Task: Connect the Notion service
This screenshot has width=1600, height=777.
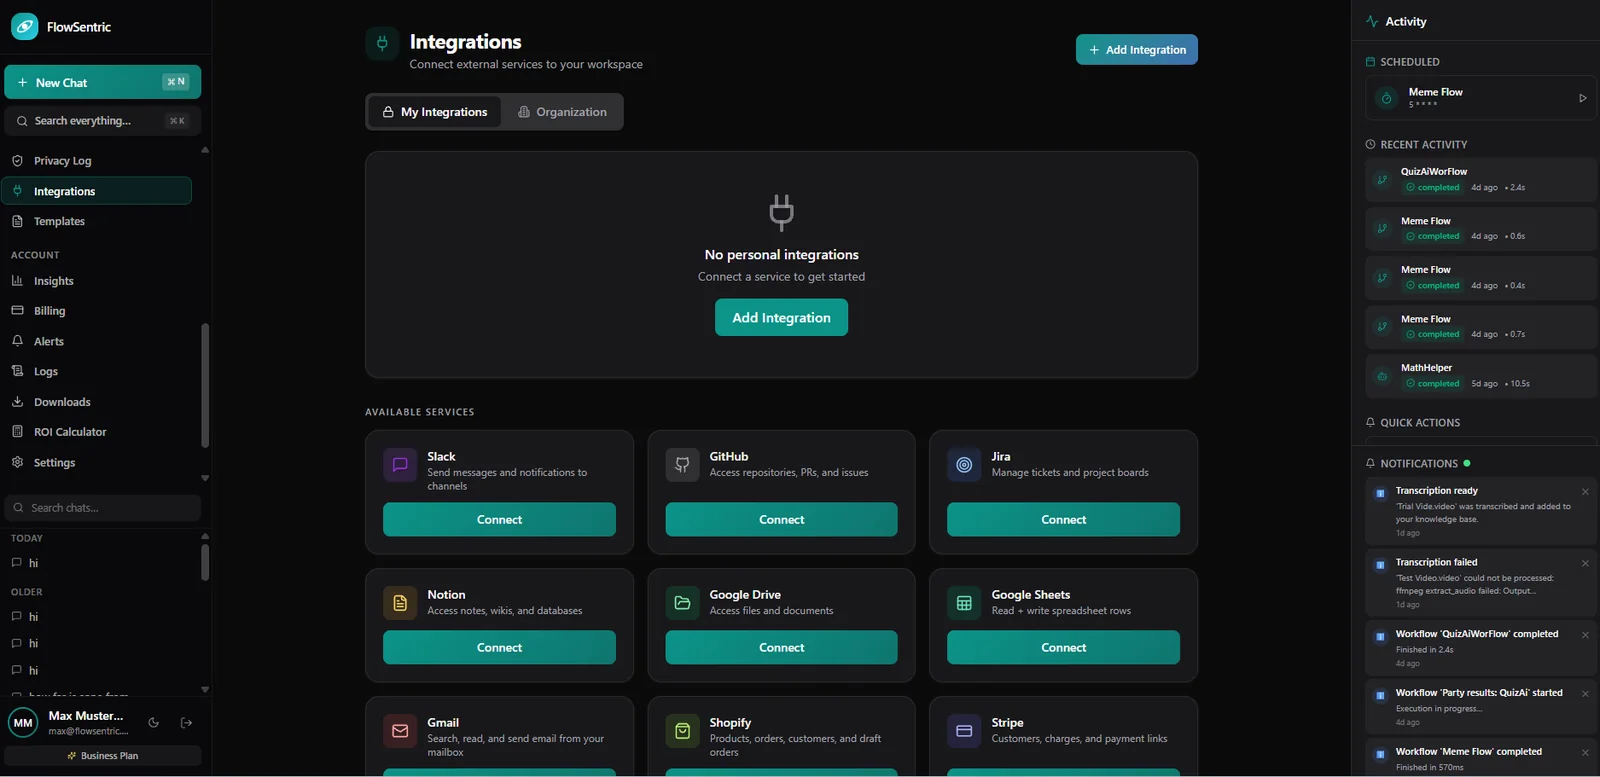Action: (499, 648)
